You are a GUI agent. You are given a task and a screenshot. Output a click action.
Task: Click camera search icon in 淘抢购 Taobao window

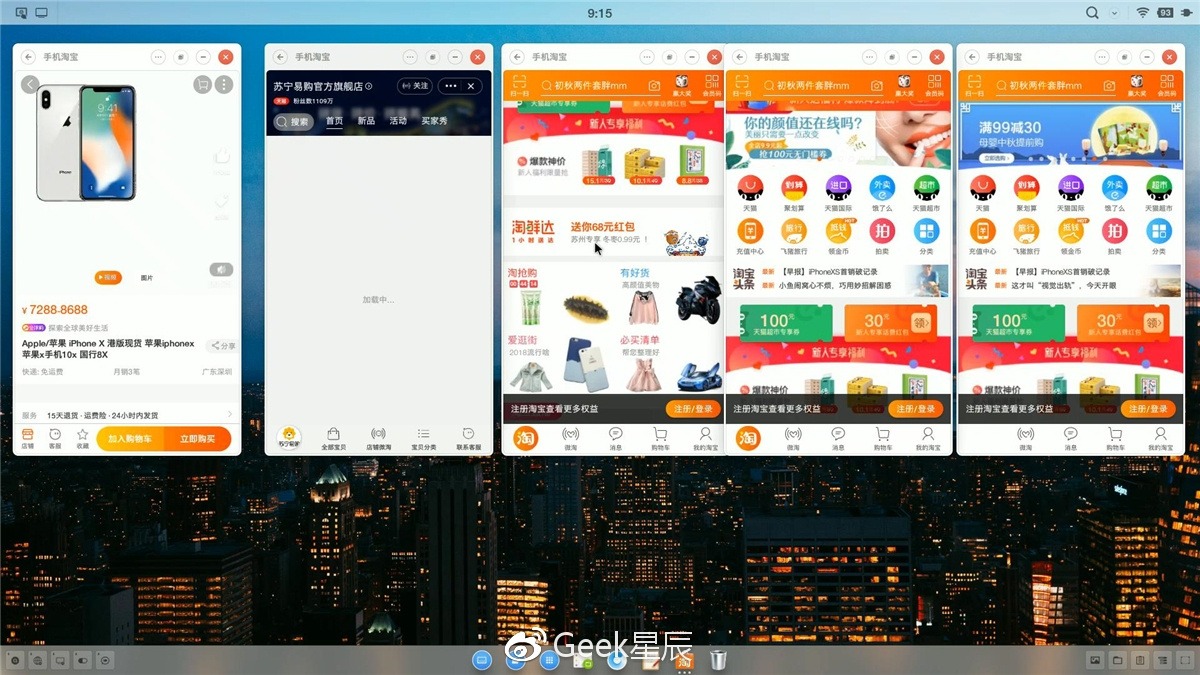[654, 86]
